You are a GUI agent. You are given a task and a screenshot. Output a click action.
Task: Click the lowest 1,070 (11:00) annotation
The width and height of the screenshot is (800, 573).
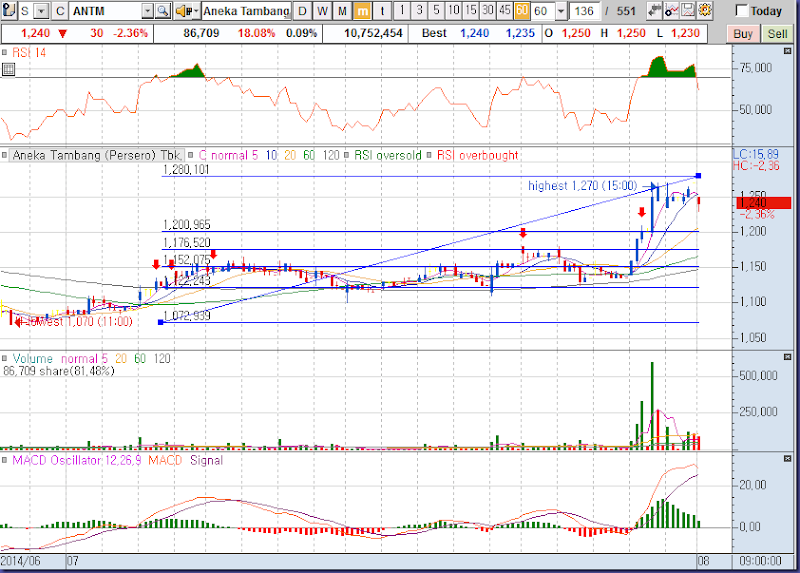(78, 322)
